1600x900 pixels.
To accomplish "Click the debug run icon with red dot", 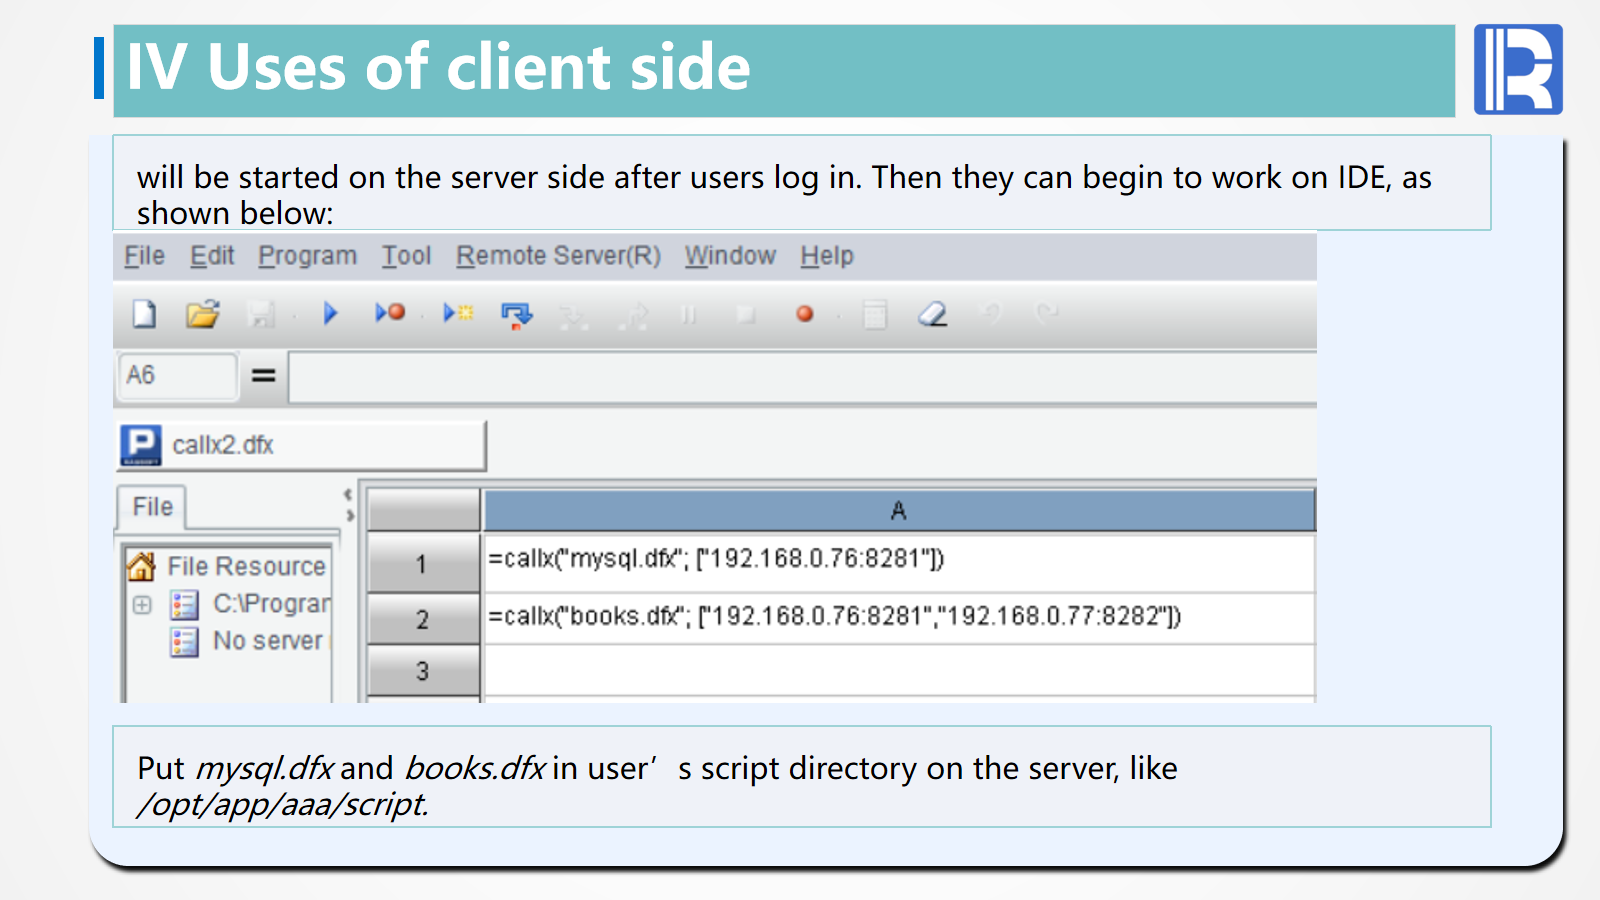I will (390, 314).
